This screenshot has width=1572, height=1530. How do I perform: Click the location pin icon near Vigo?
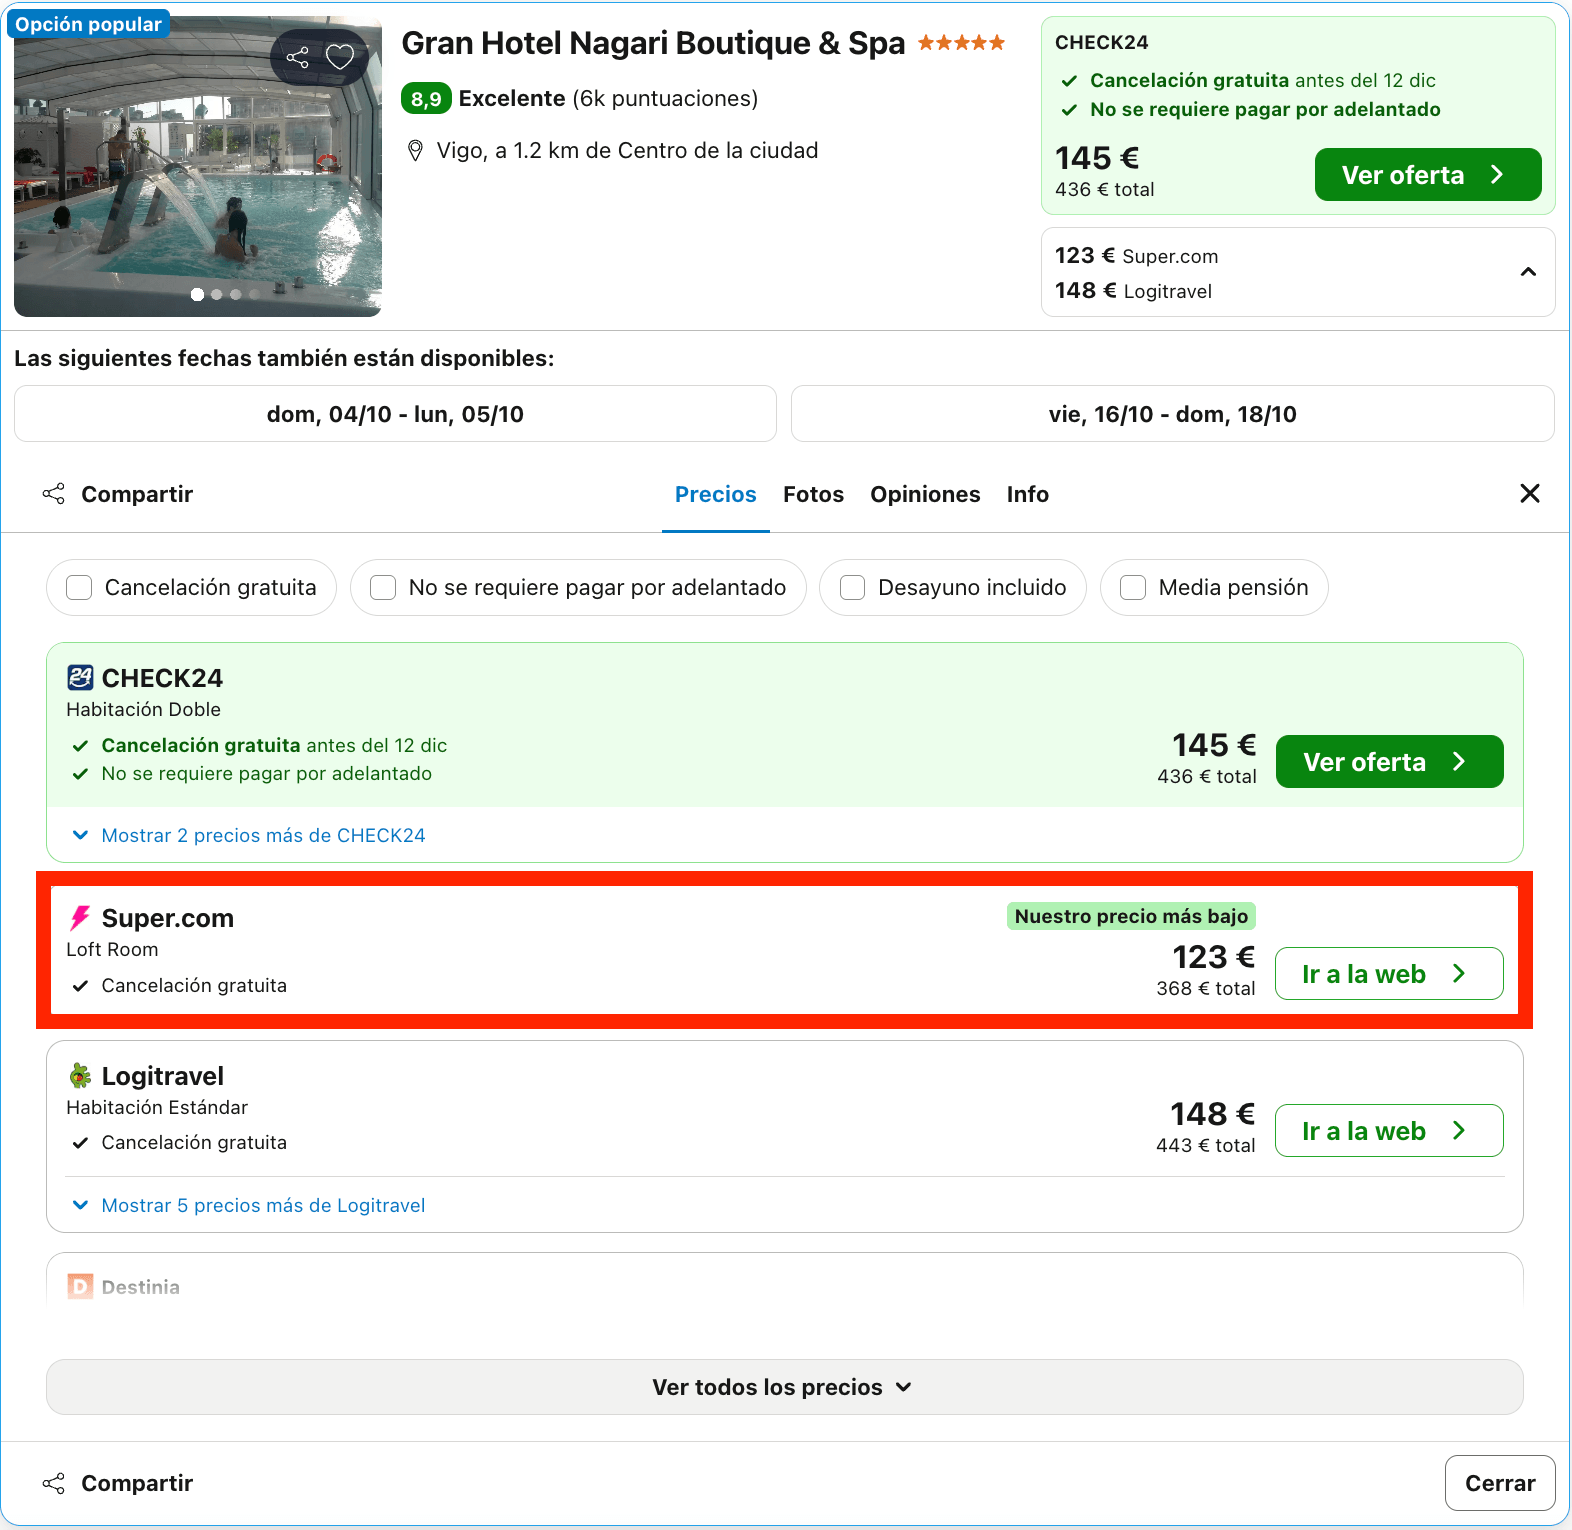(x=416, y=151)
